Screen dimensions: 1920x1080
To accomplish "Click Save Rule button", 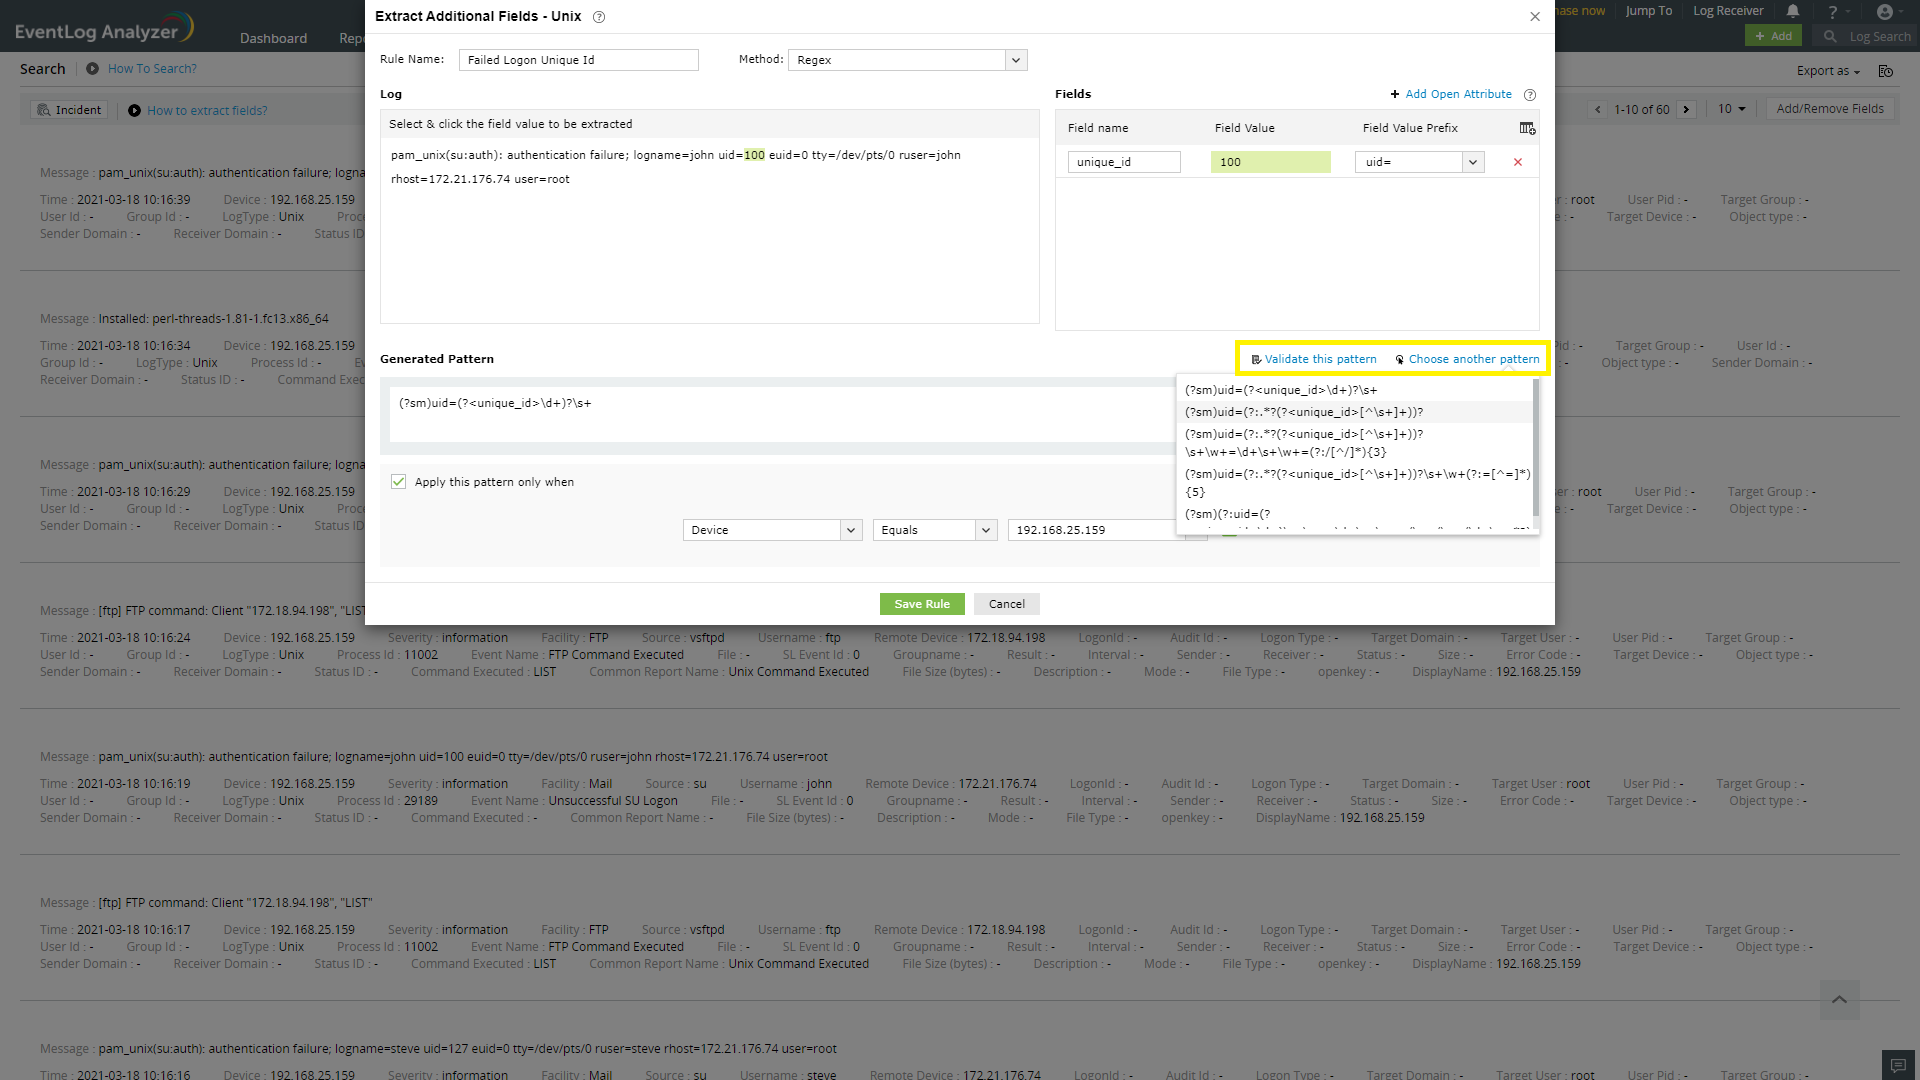I will 921,604.
